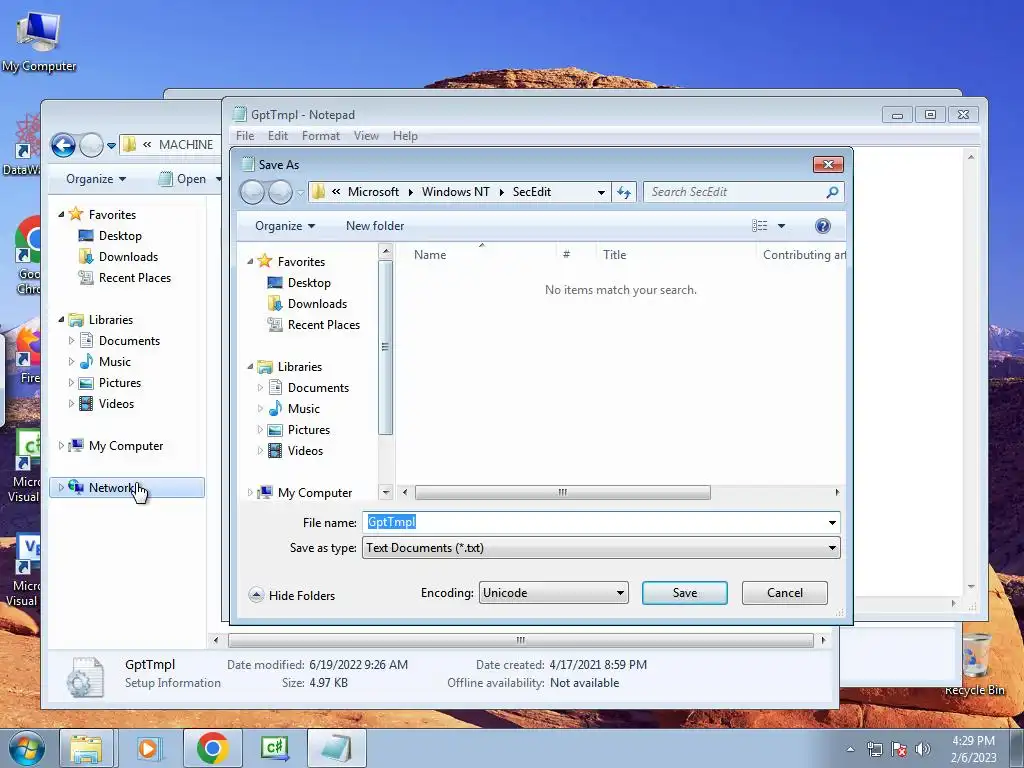Image resolution: width=1024 pixels, height=768 pixels.
Task: Open the address path dropdown arrow
Action: pos(601,192)
